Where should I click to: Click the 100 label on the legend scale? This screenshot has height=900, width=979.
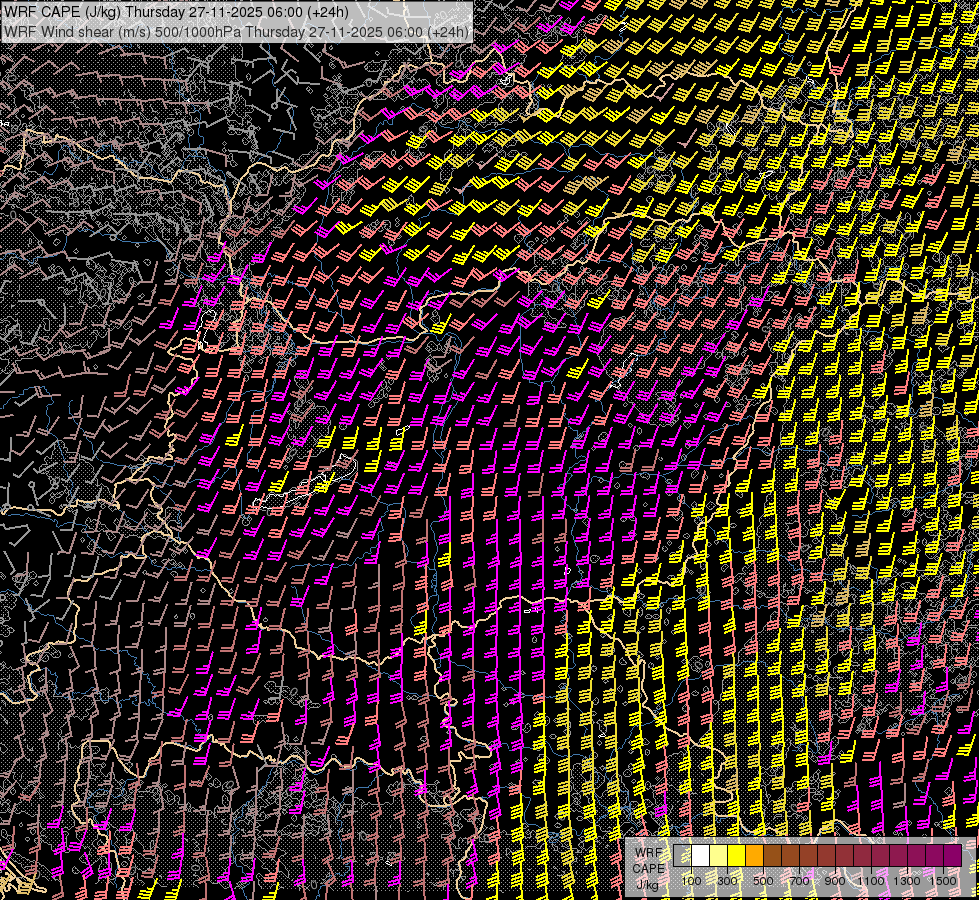692,881
